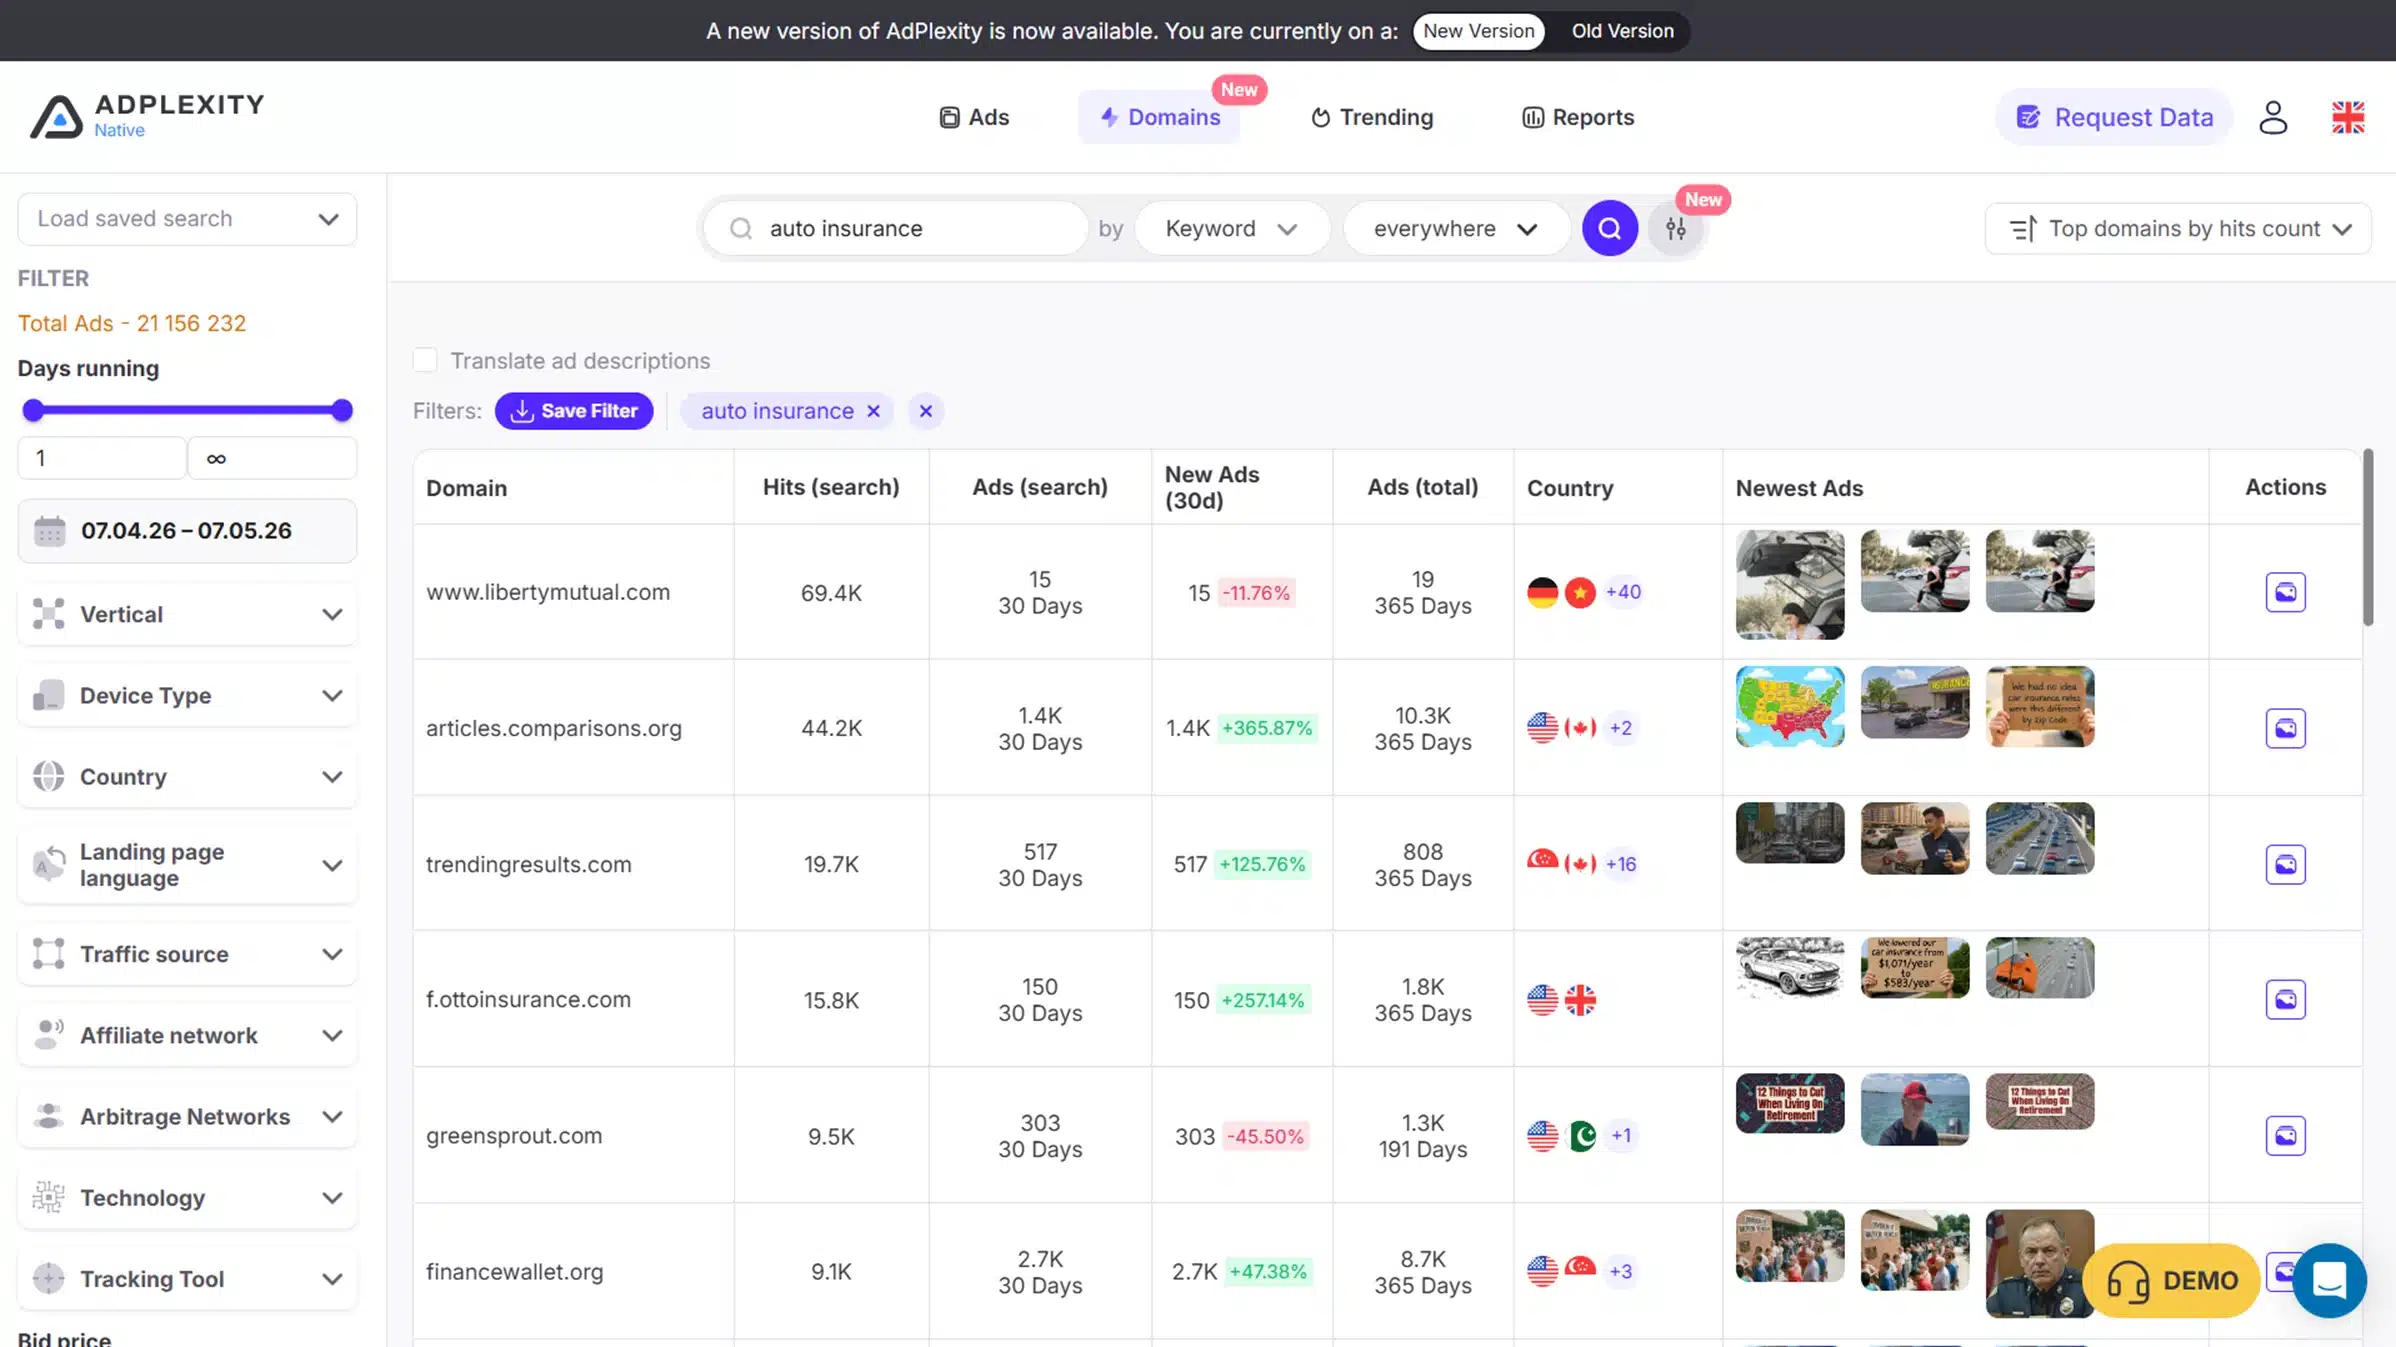The height and width of the screenshot is (1347, 2396).
Task: Click +16 countries badge for trendingresults.com
Action: pyautogui.click(x=1621, y=864)
